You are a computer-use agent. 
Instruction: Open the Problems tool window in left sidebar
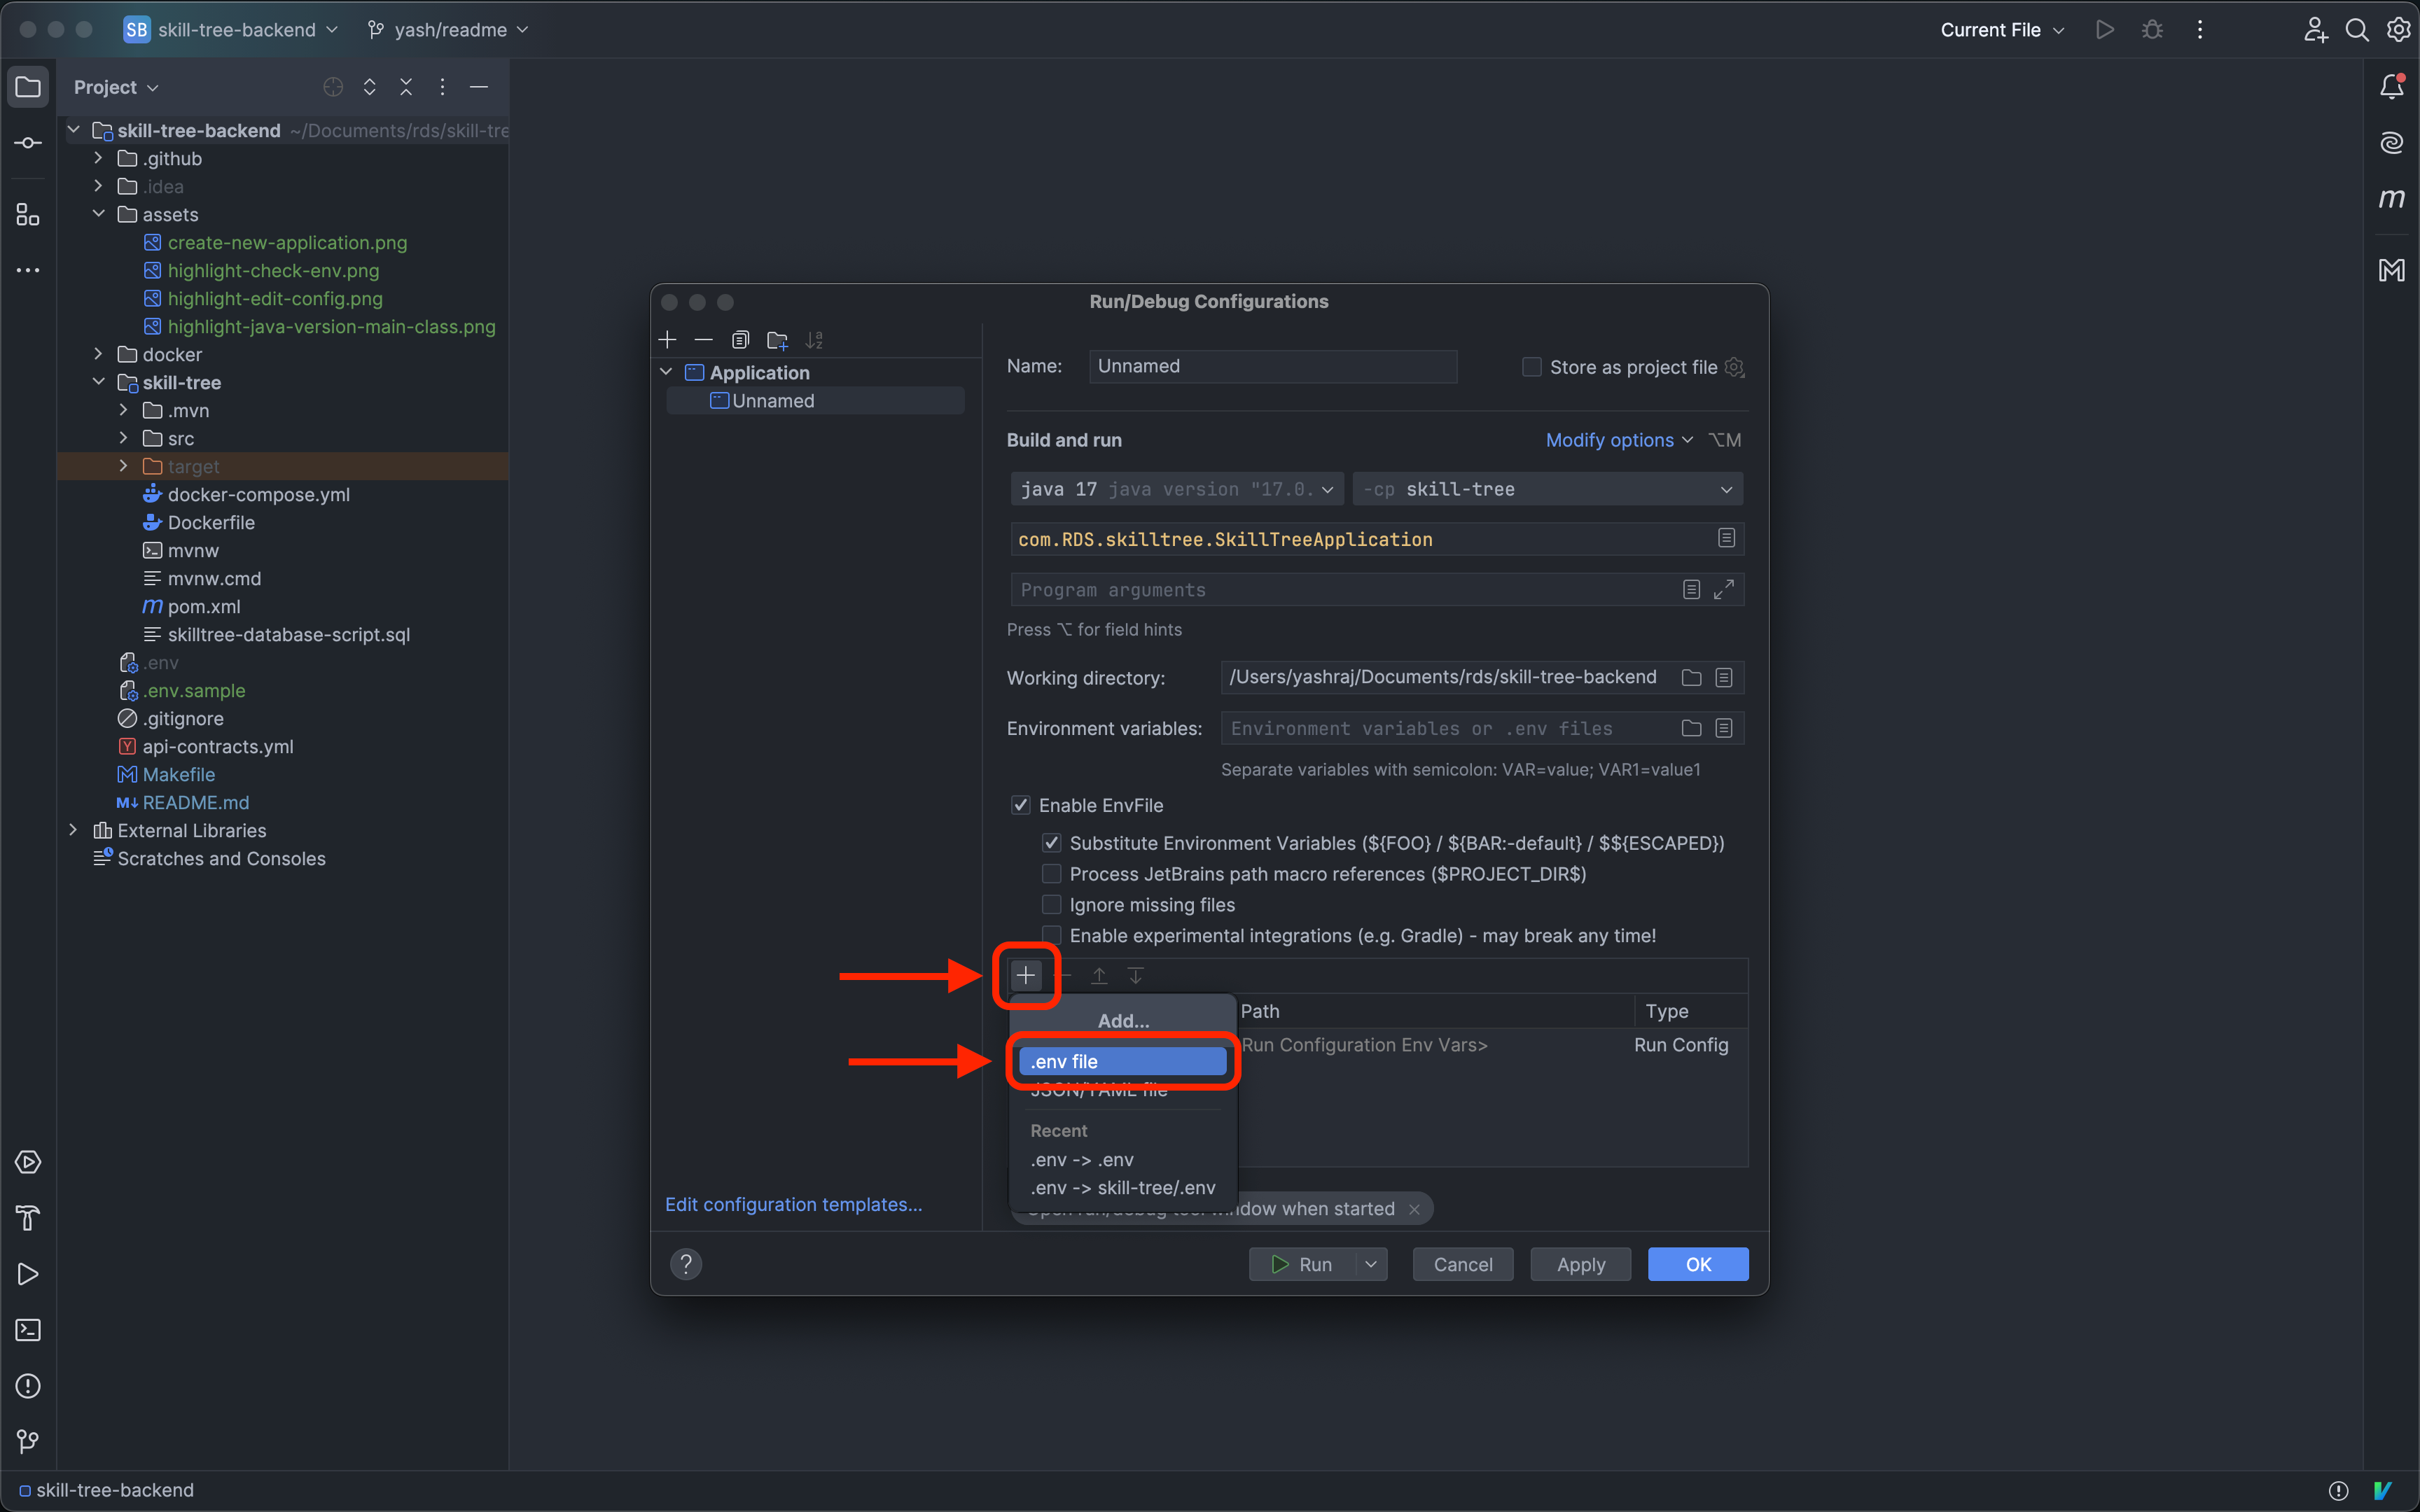click(x=28, y=1386)
